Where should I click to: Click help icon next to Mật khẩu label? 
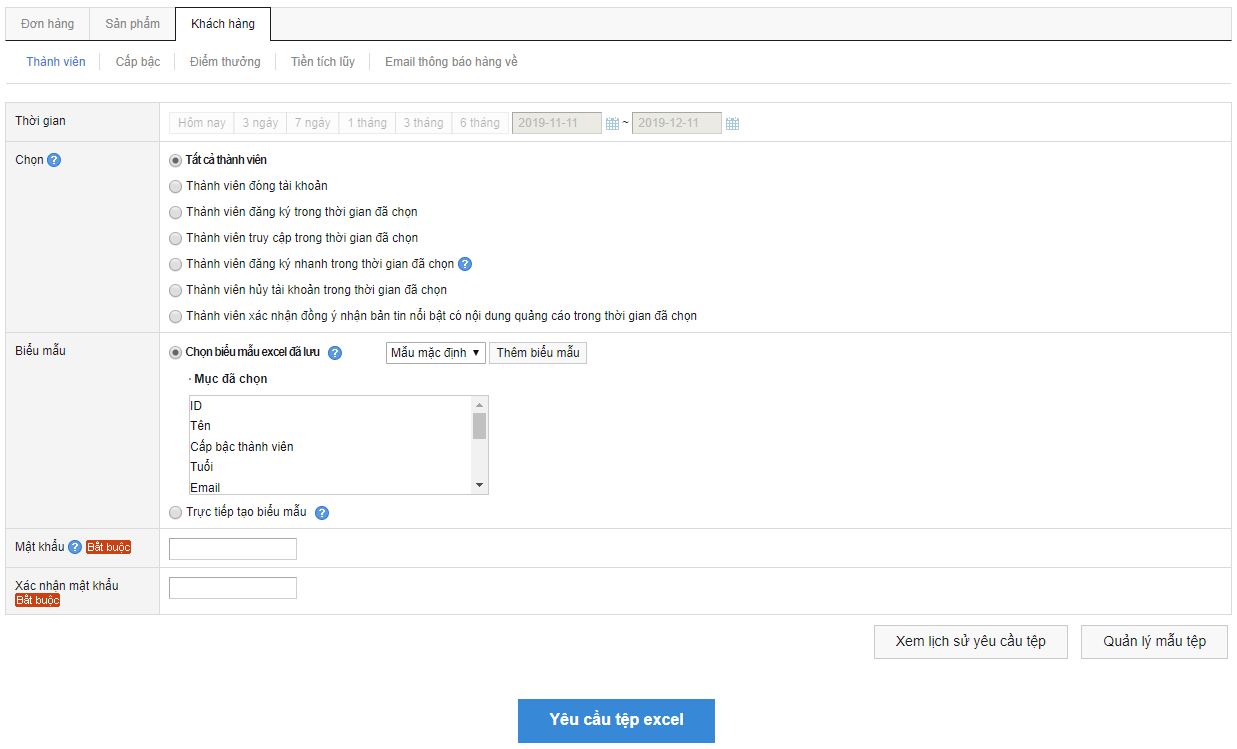pyautogui.click(x=75, y=547)
